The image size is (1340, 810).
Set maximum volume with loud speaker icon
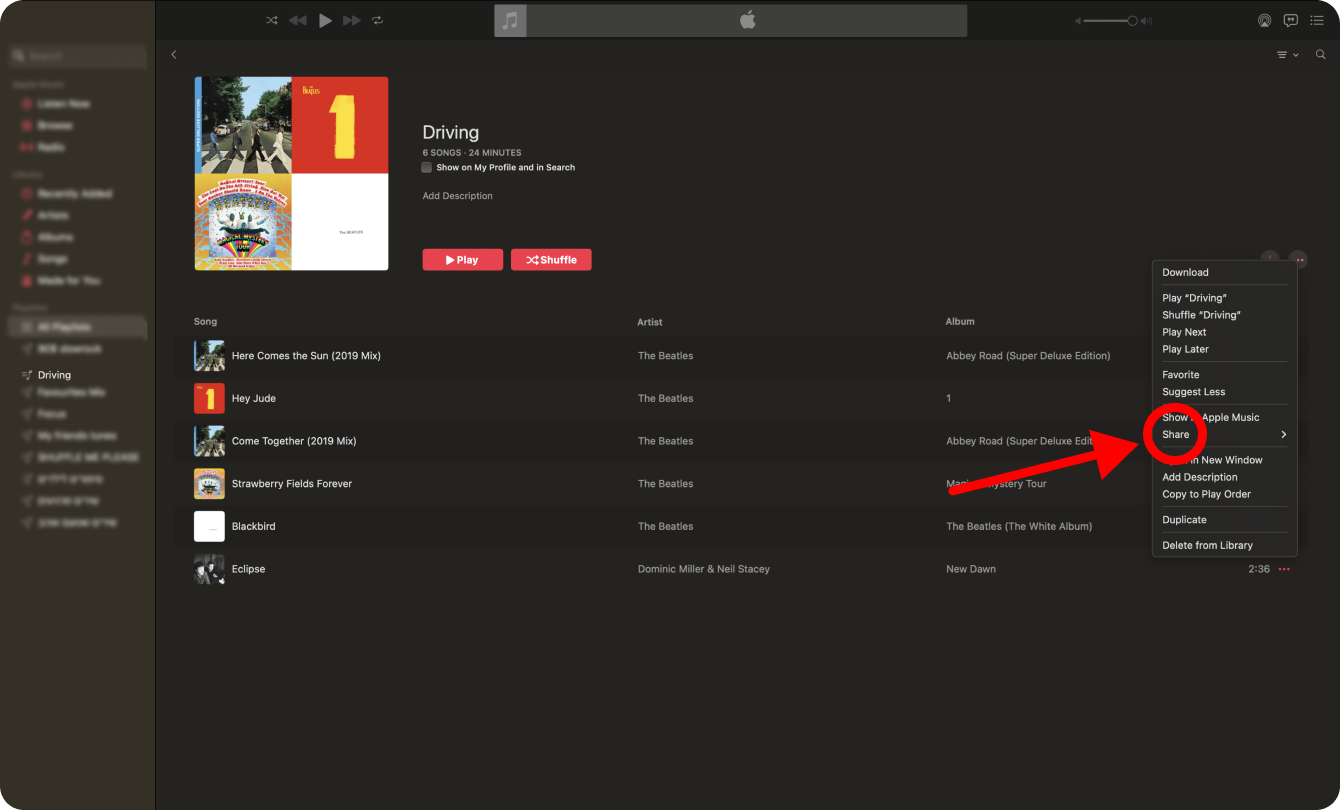[1147, 21]
